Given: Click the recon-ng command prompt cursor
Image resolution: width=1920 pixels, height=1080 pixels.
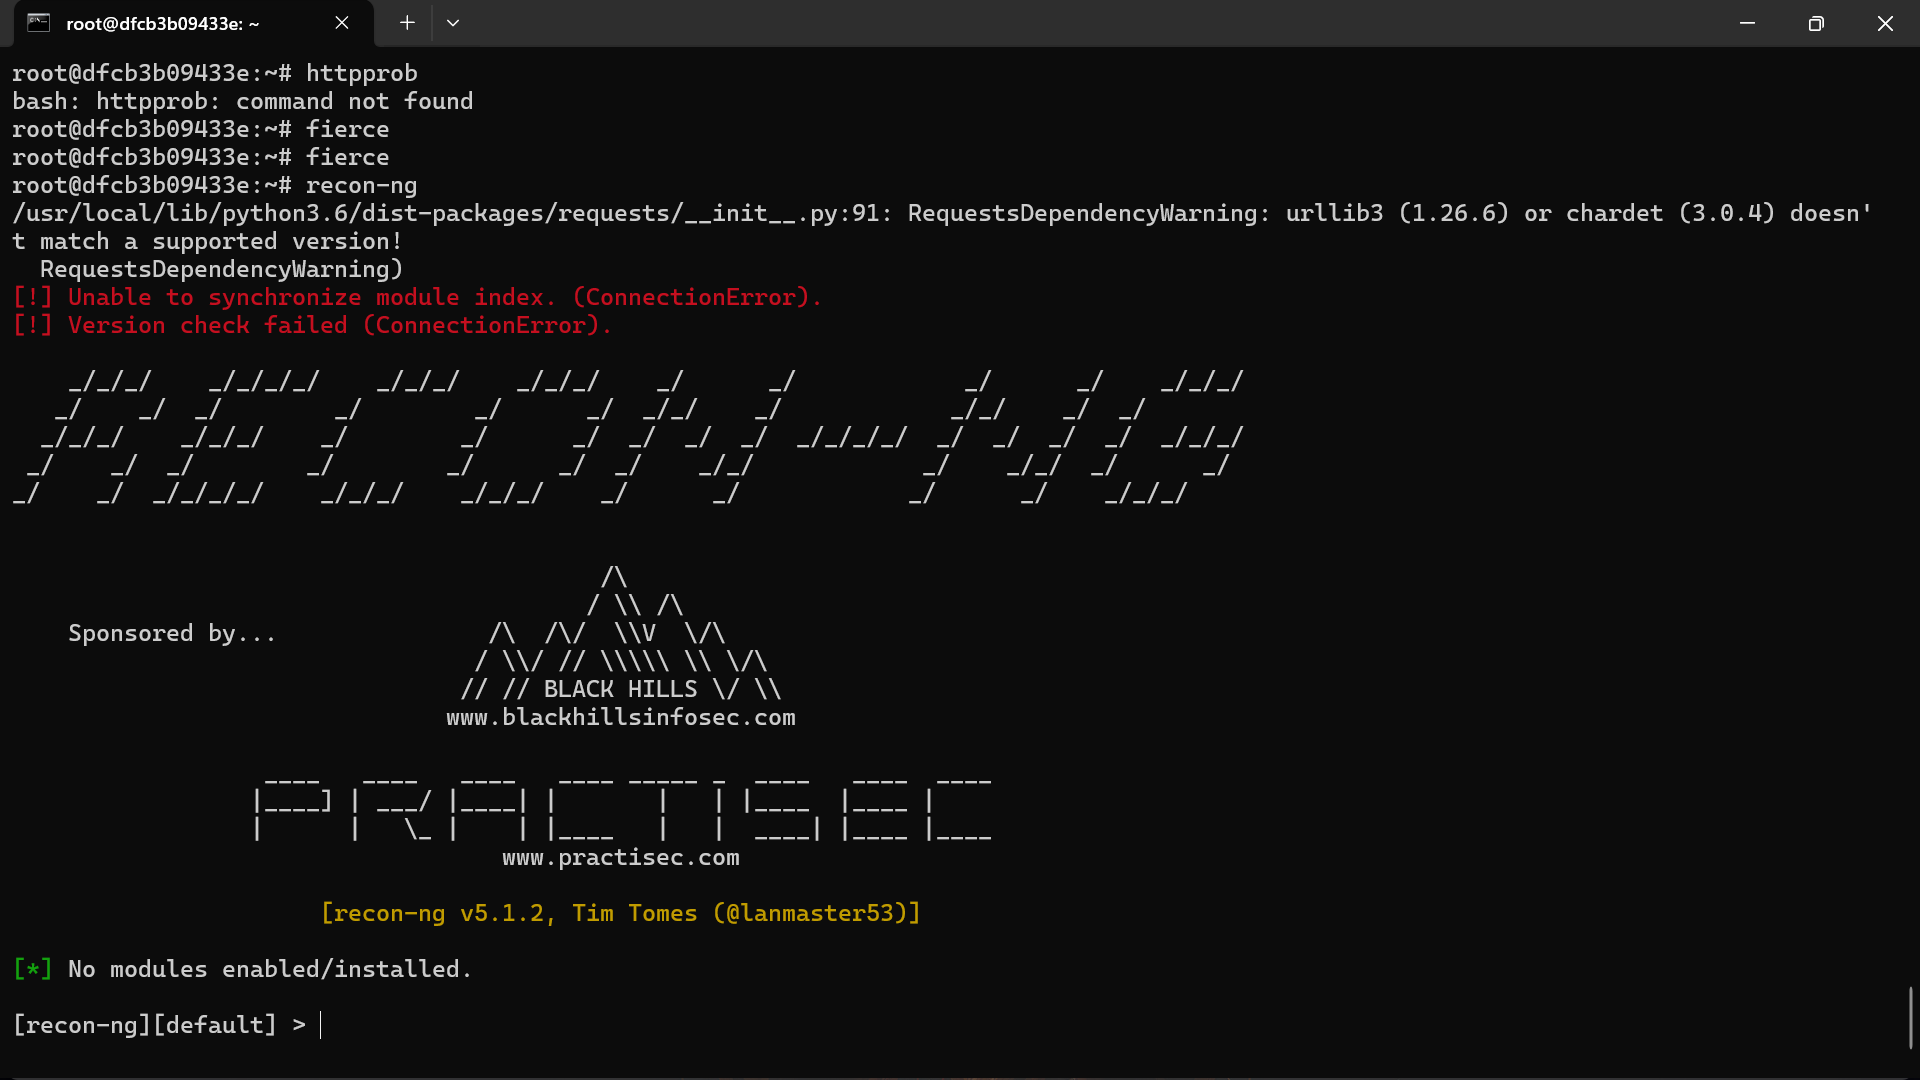Looking at the screenshot, I should [322, 1024].
